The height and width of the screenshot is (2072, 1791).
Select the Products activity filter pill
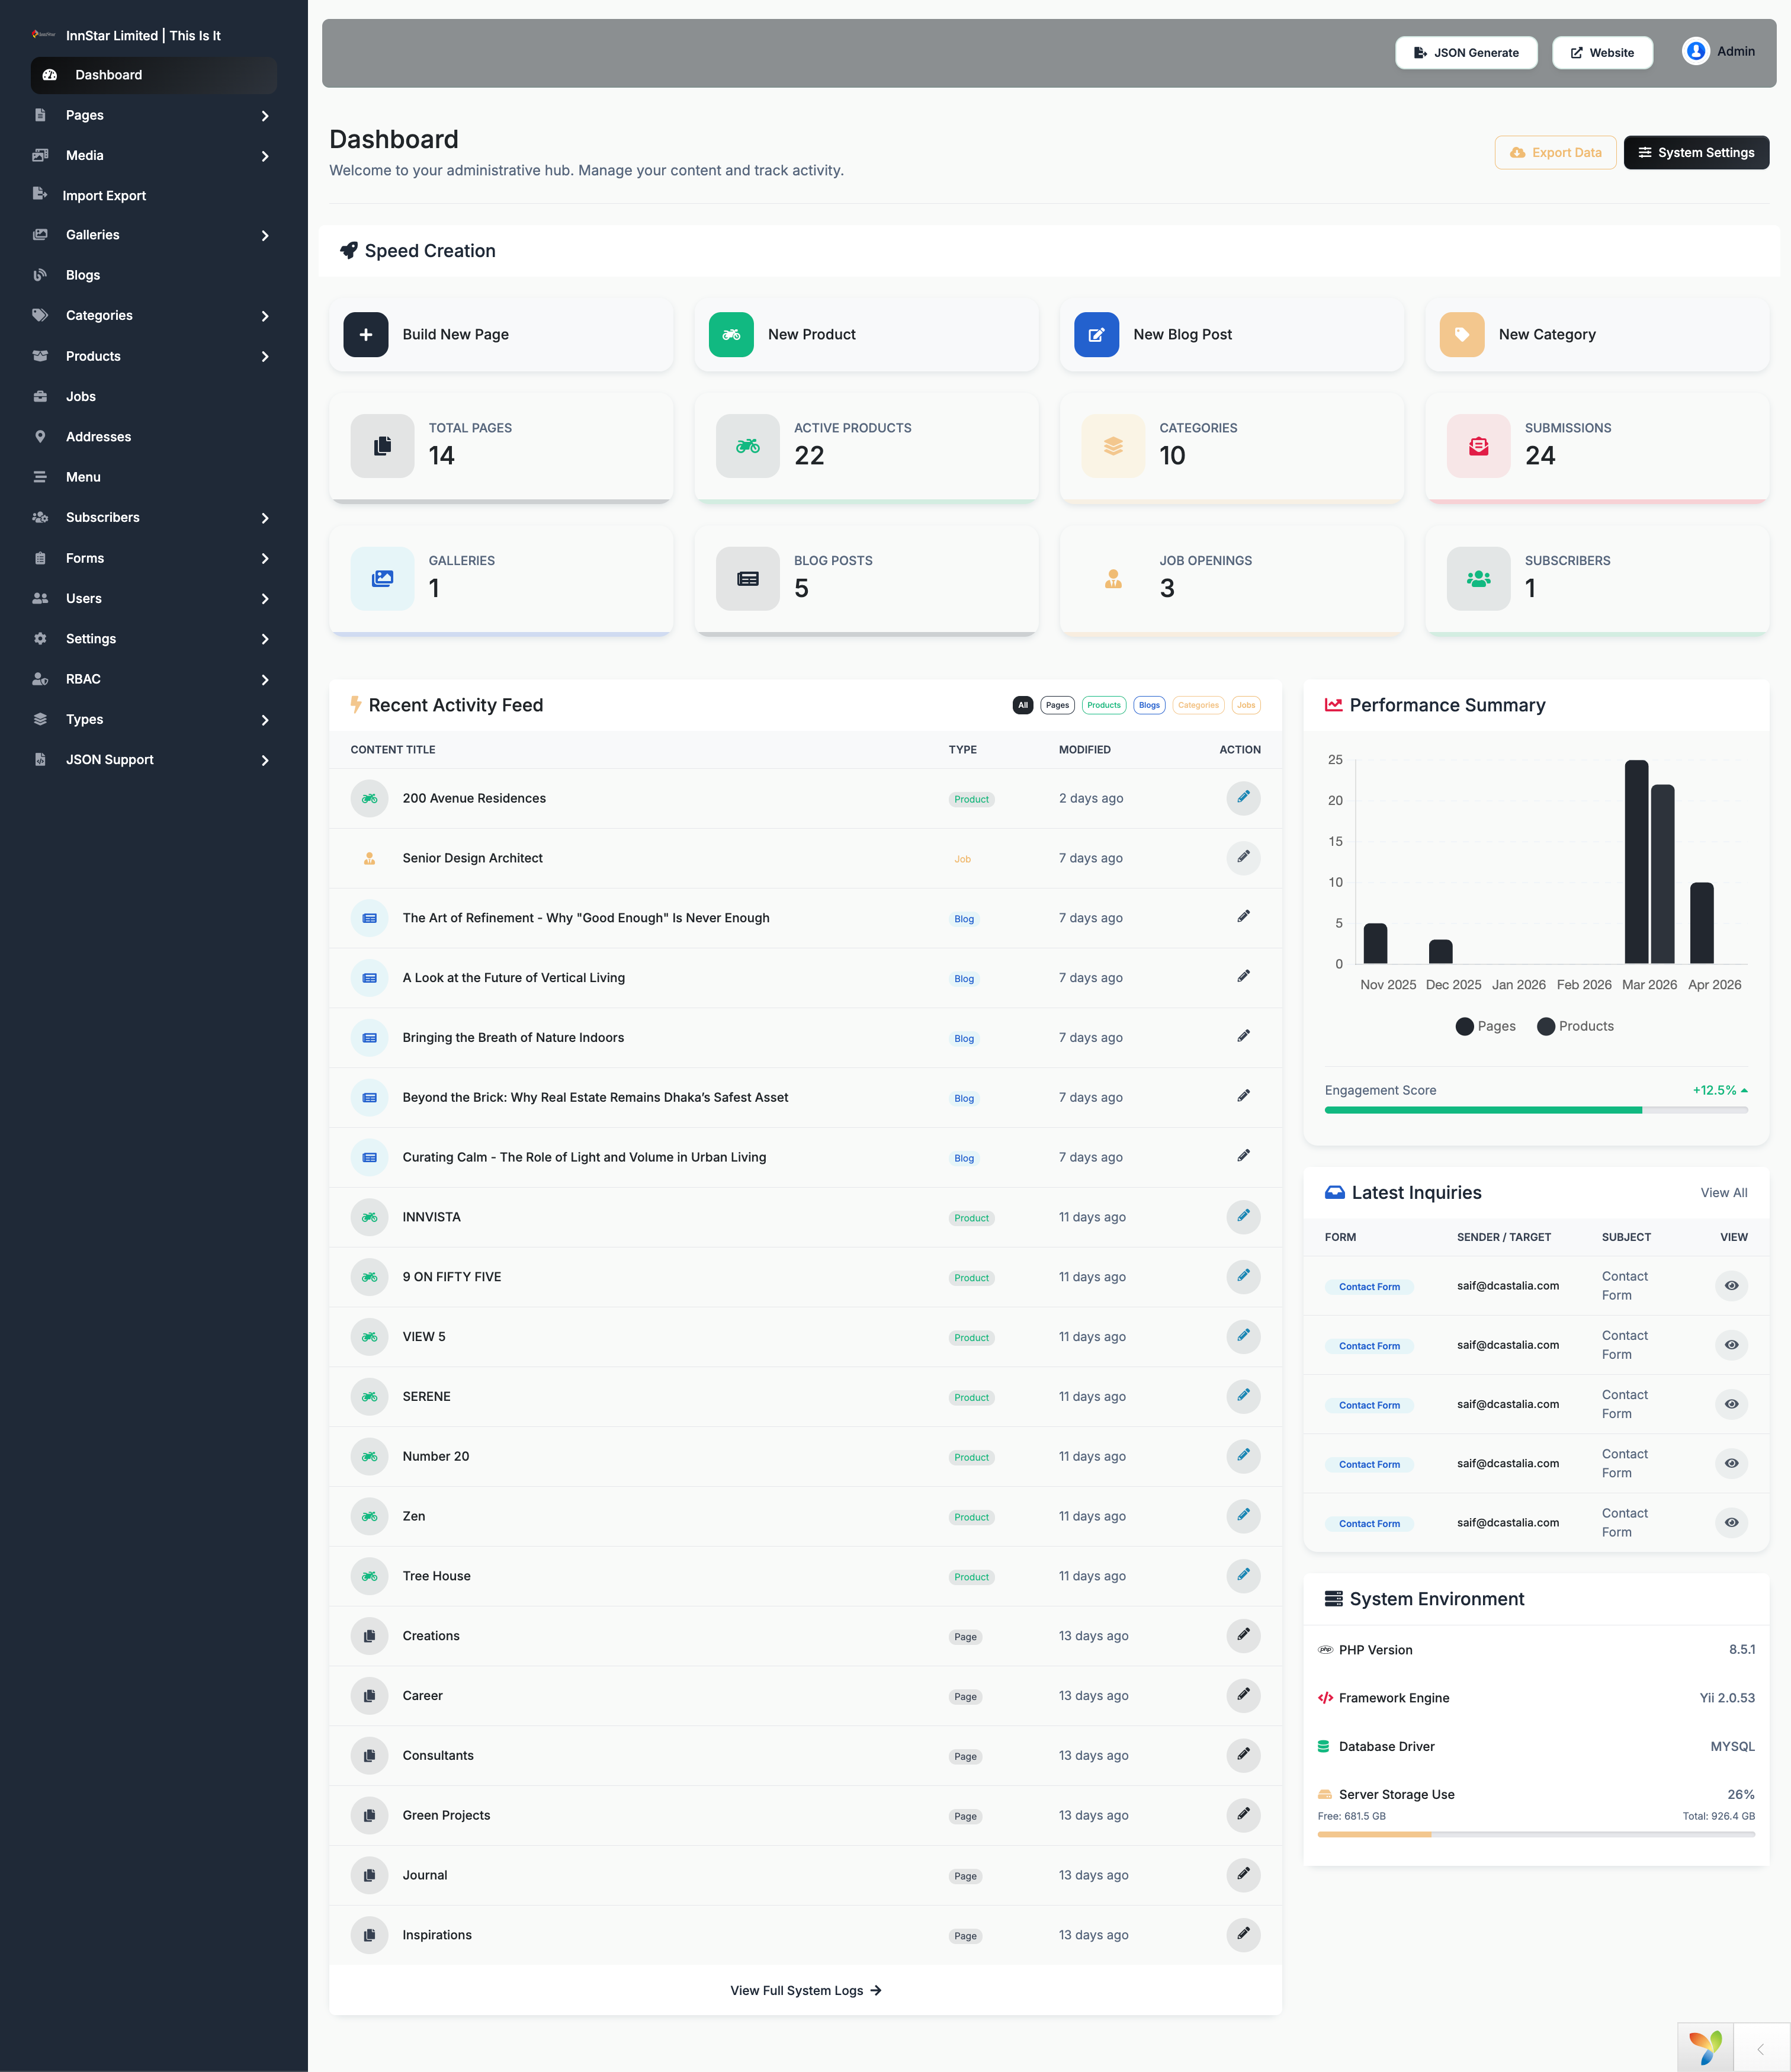[x=1104, y=705]
